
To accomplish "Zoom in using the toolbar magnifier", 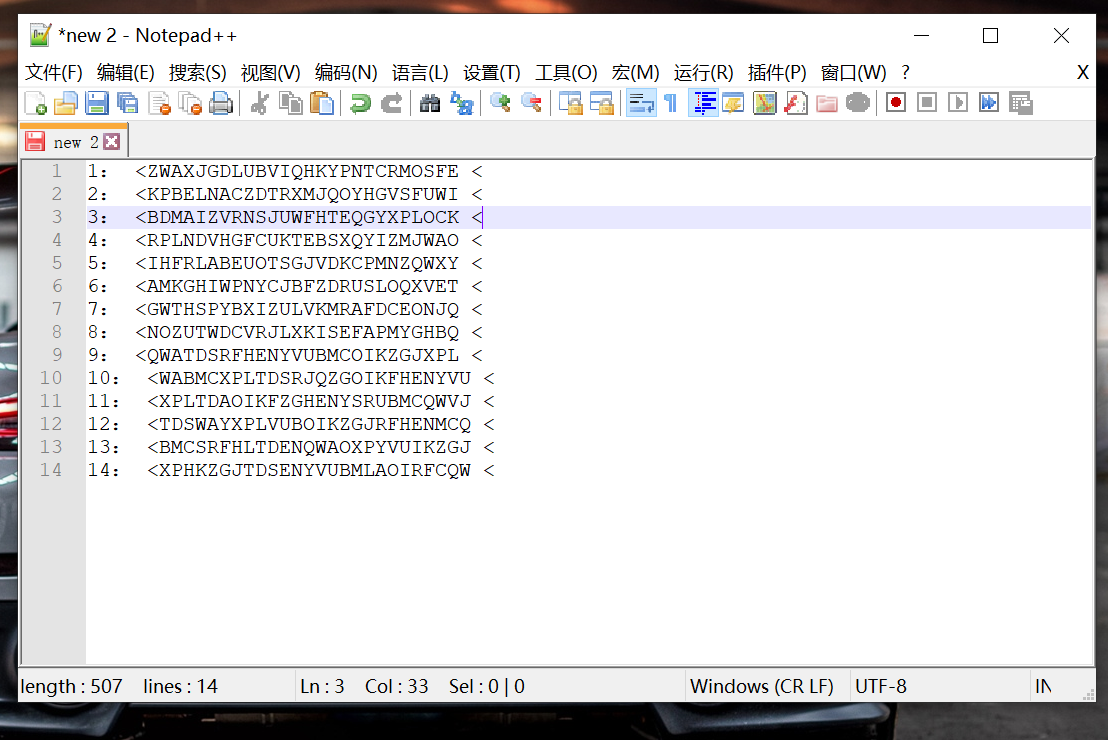I will 499,102.
